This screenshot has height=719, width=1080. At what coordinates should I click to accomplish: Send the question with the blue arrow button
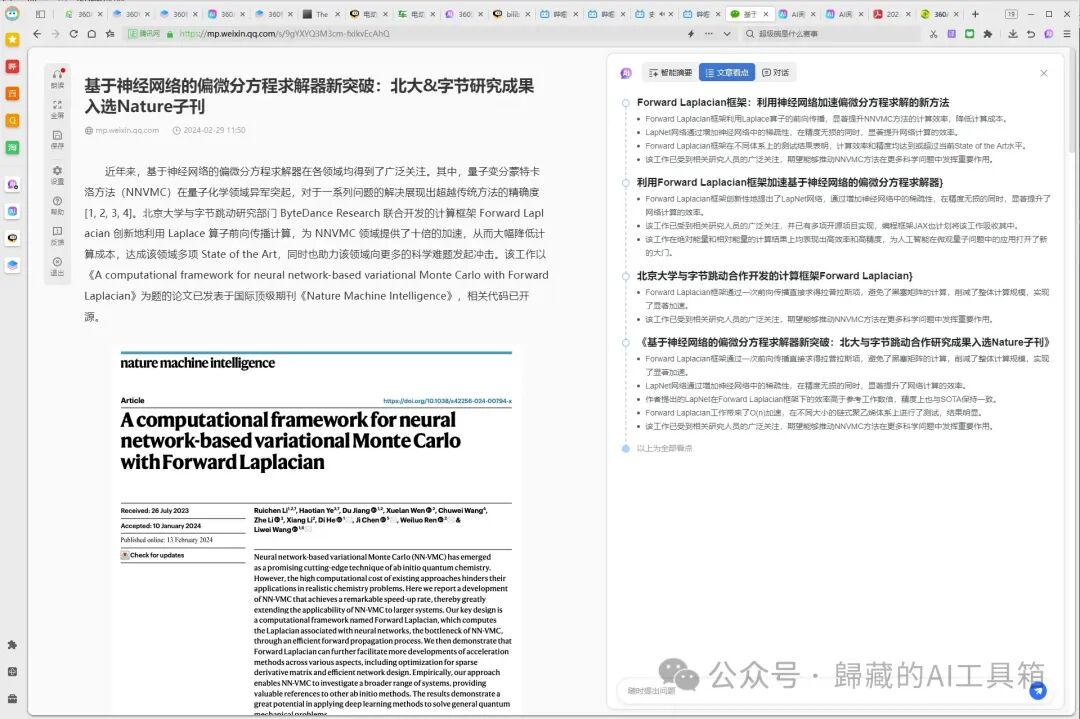(1038, 691)
